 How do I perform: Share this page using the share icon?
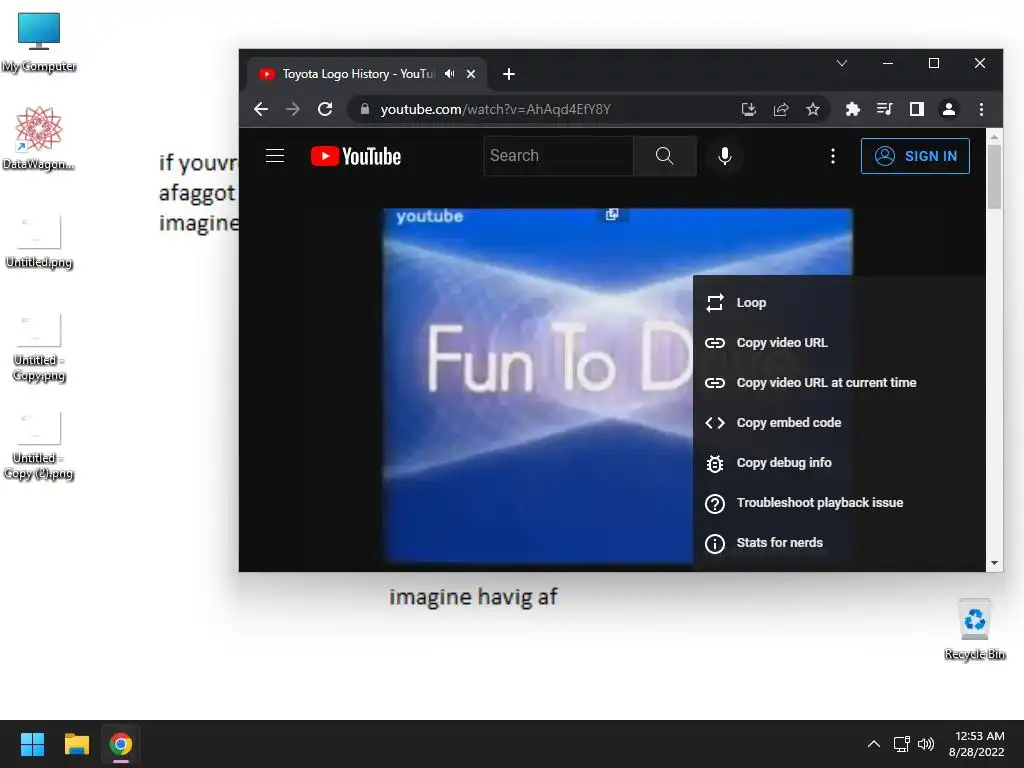(781, 109)
